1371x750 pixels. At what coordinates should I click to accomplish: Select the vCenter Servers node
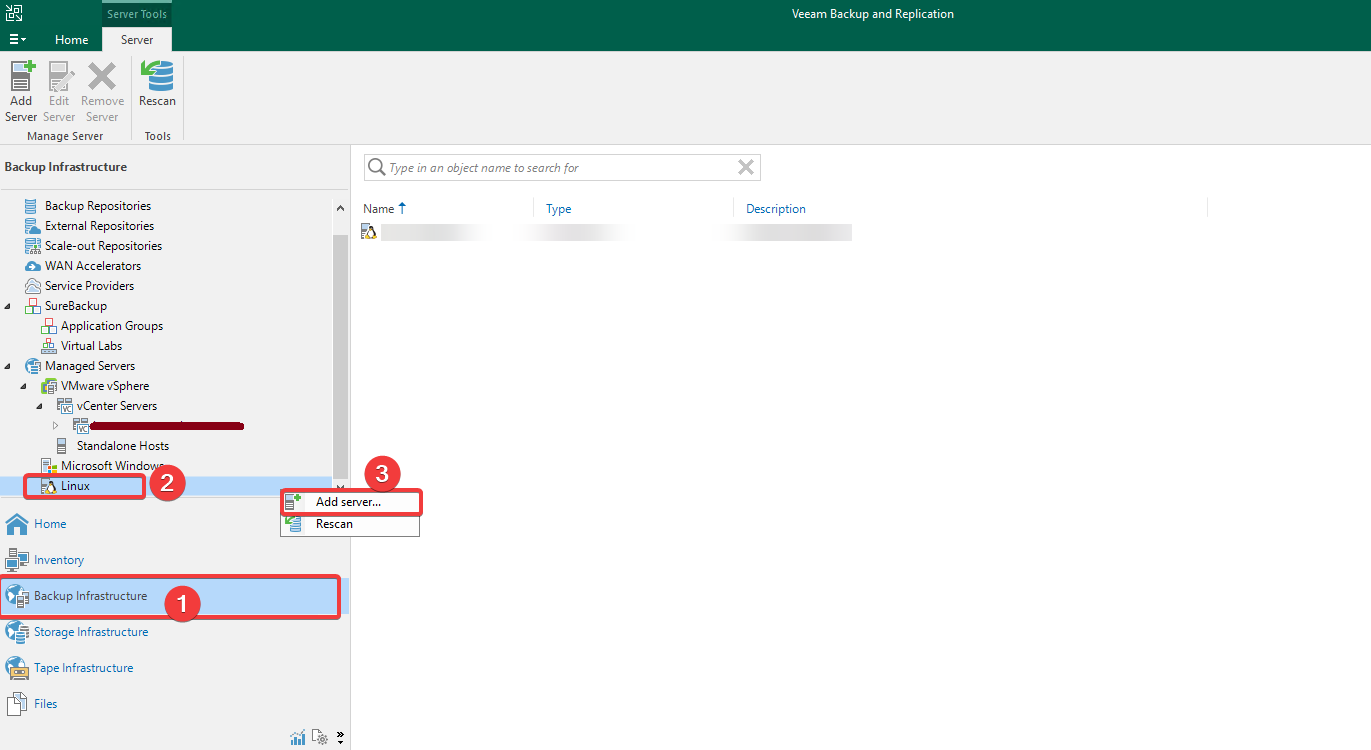(116, 406)
